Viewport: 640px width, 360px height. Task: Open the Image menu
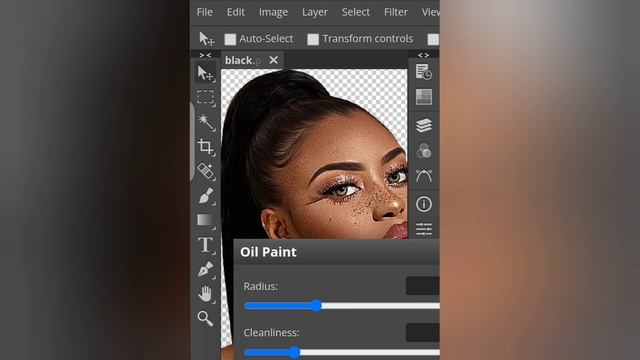coord(273,12)
